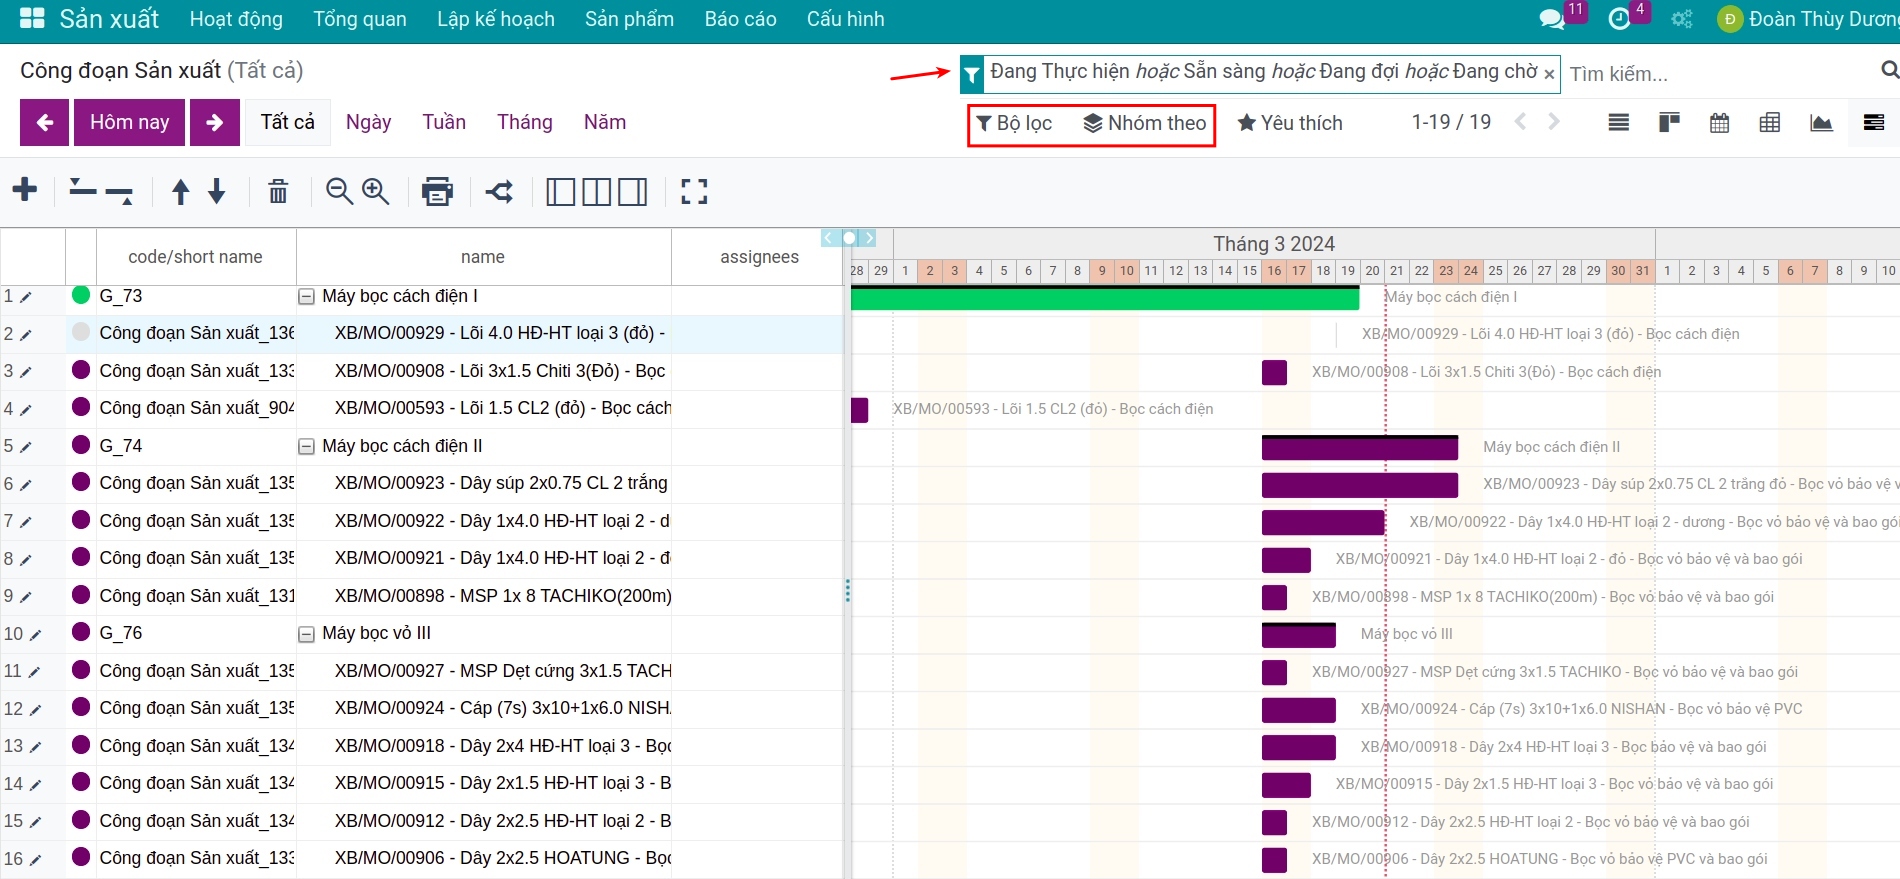Open the Bộ lọc filter dropdown

click(x=1014, y=123)
